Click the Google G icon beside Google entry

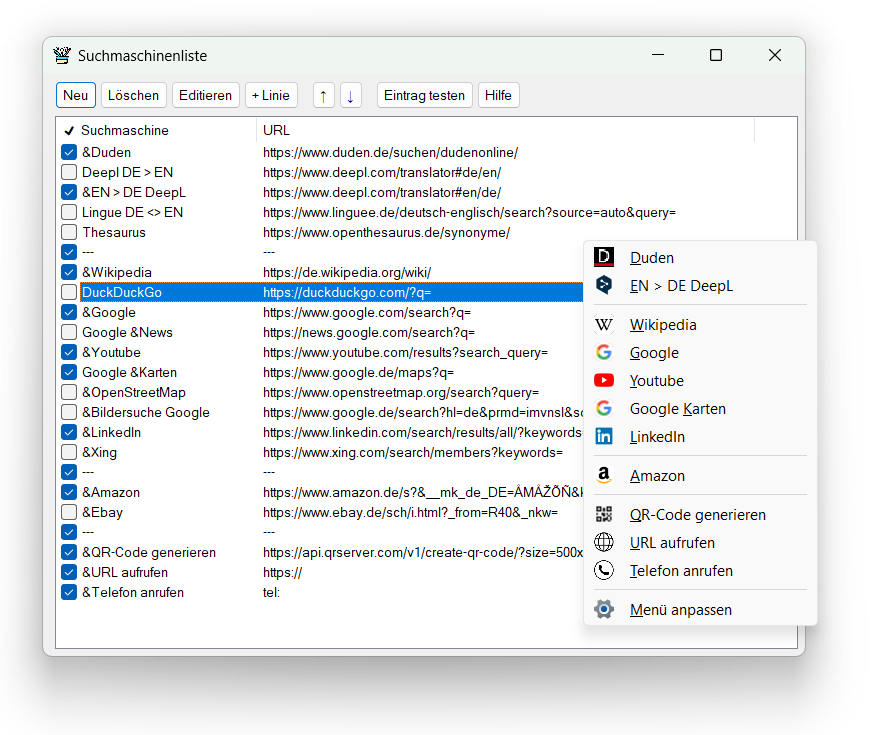pyautogui.click(x=603, y=352)
